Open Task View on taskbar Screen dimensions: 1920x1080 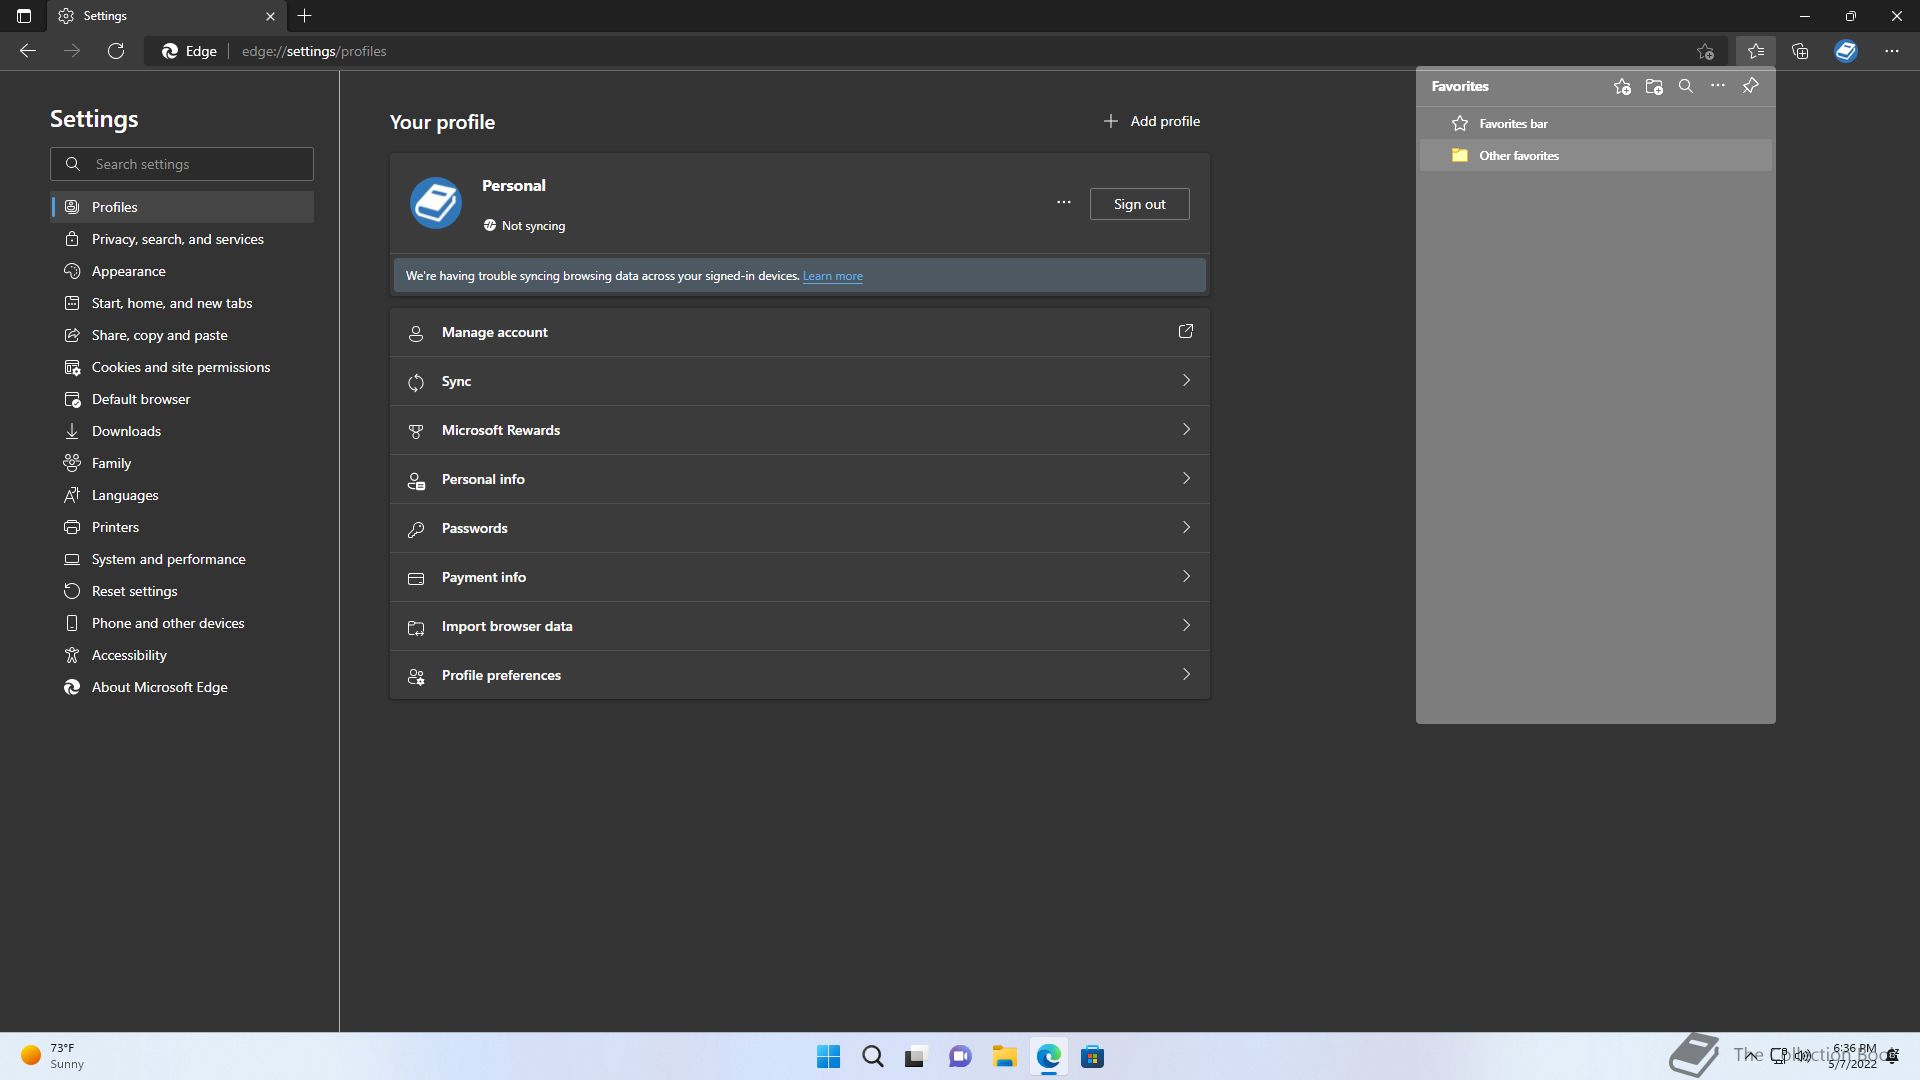(916, 1057)
